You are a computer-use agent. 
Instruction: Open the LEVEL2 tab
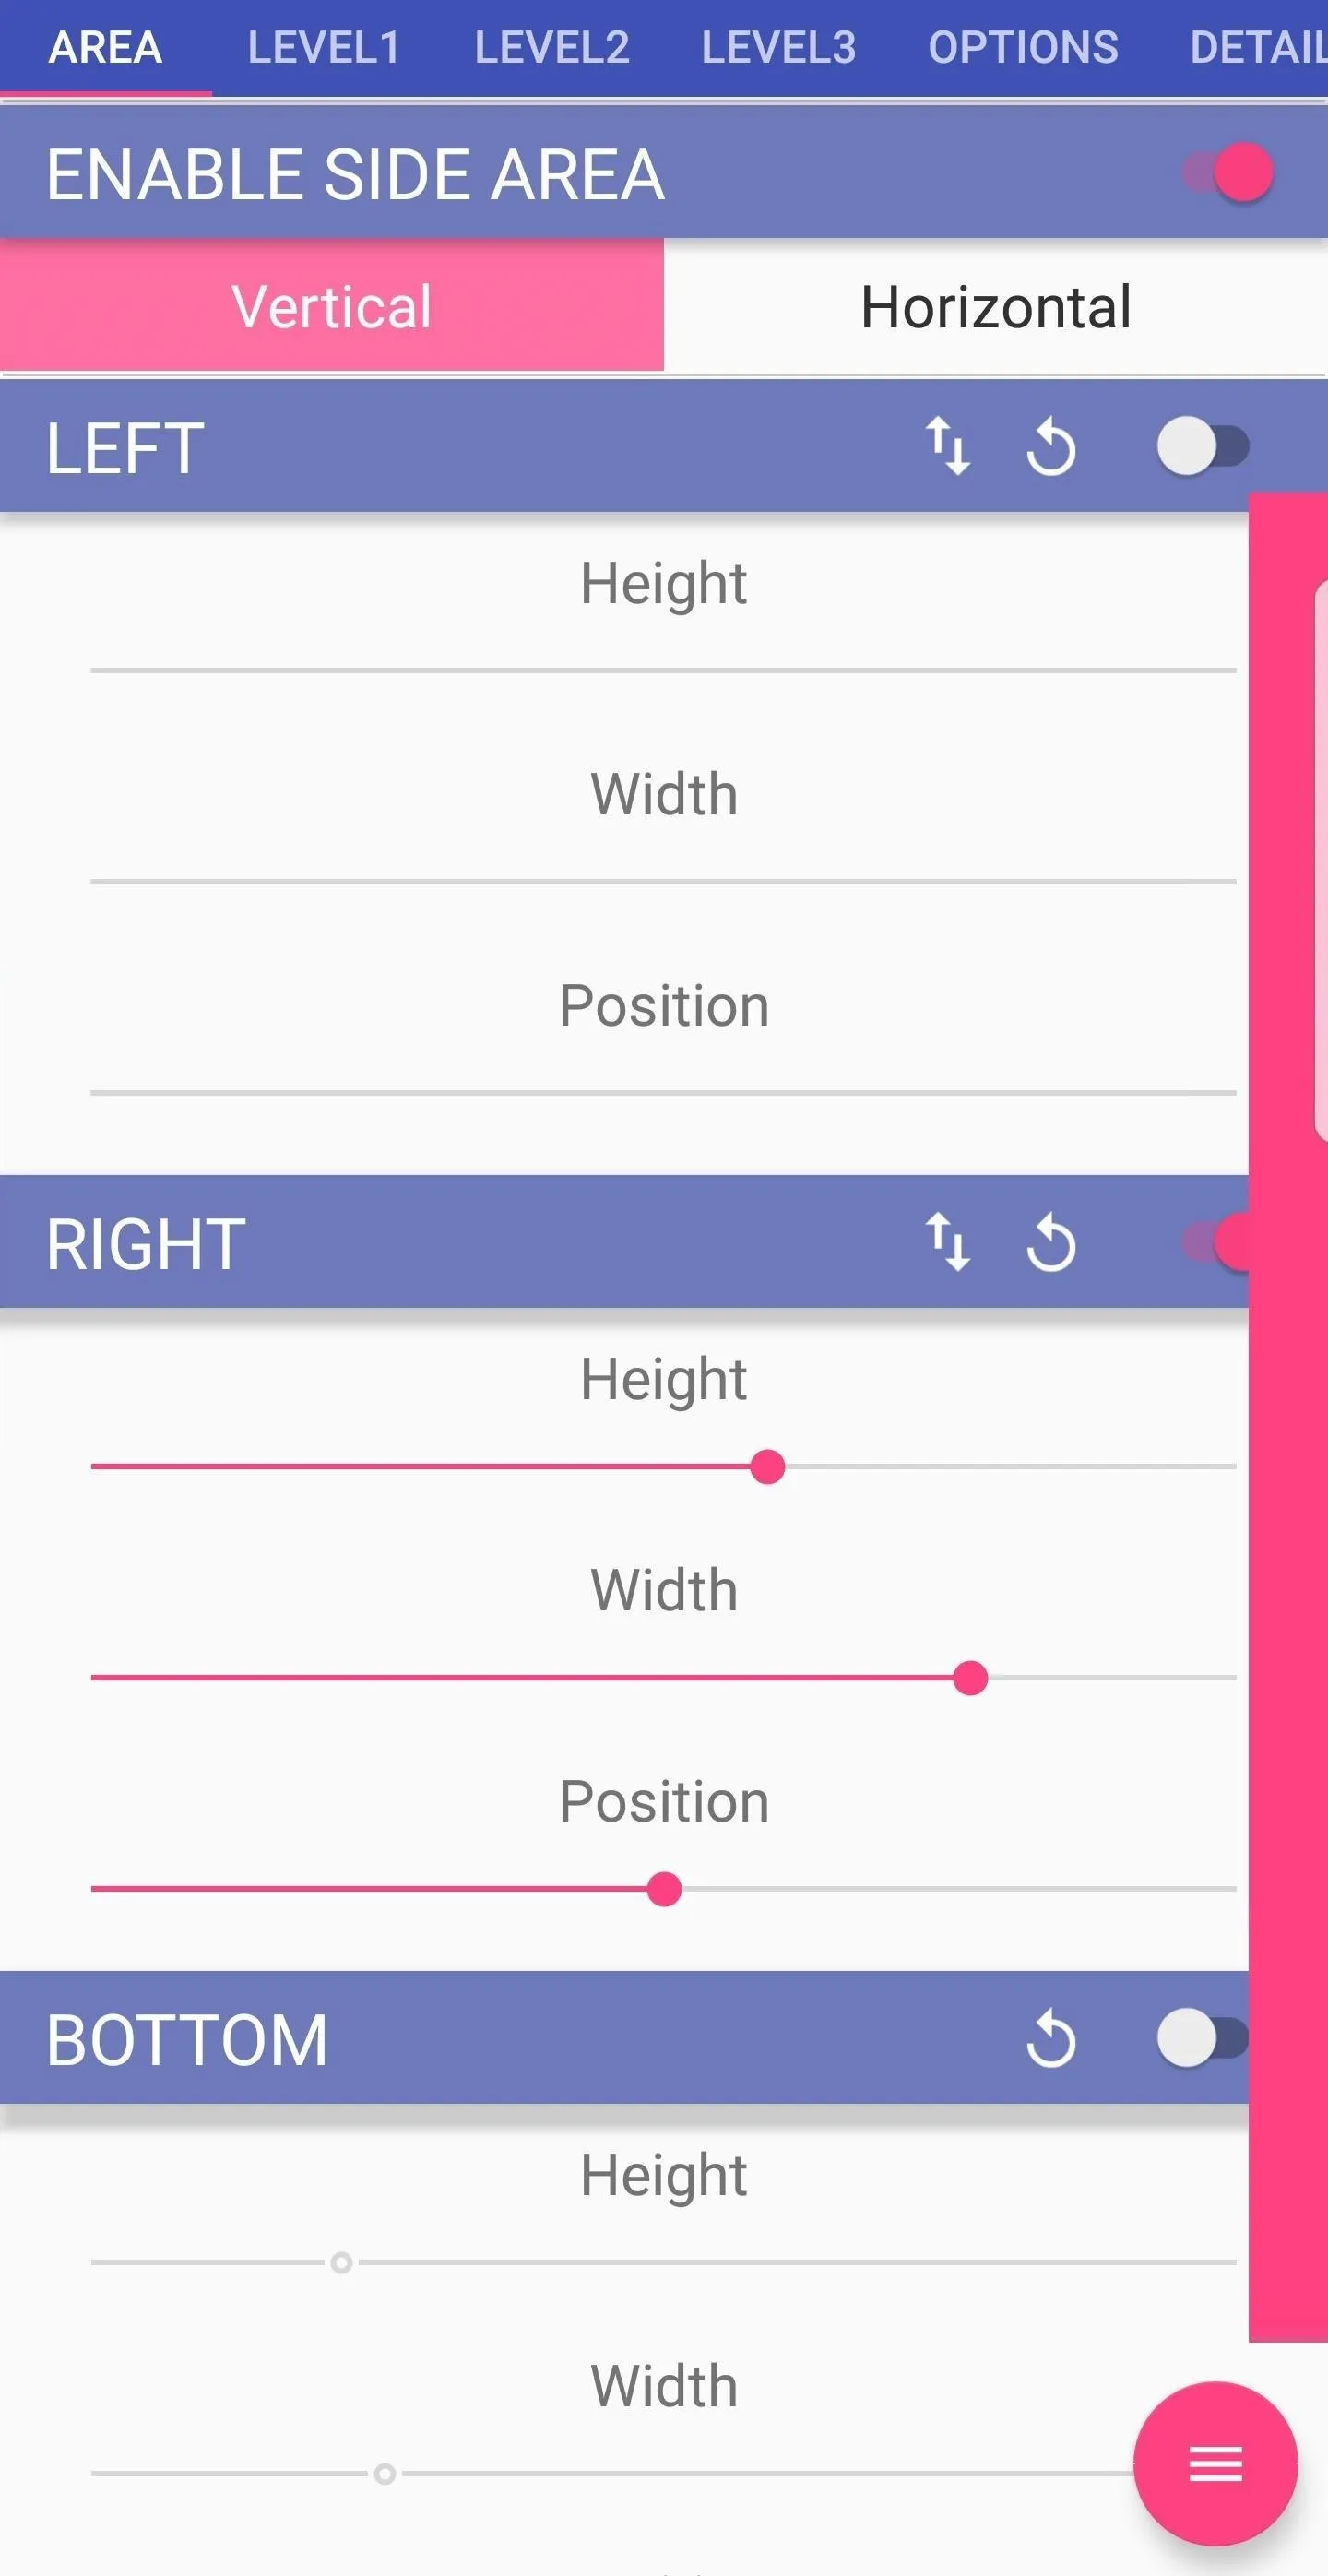tap(552, 47)
